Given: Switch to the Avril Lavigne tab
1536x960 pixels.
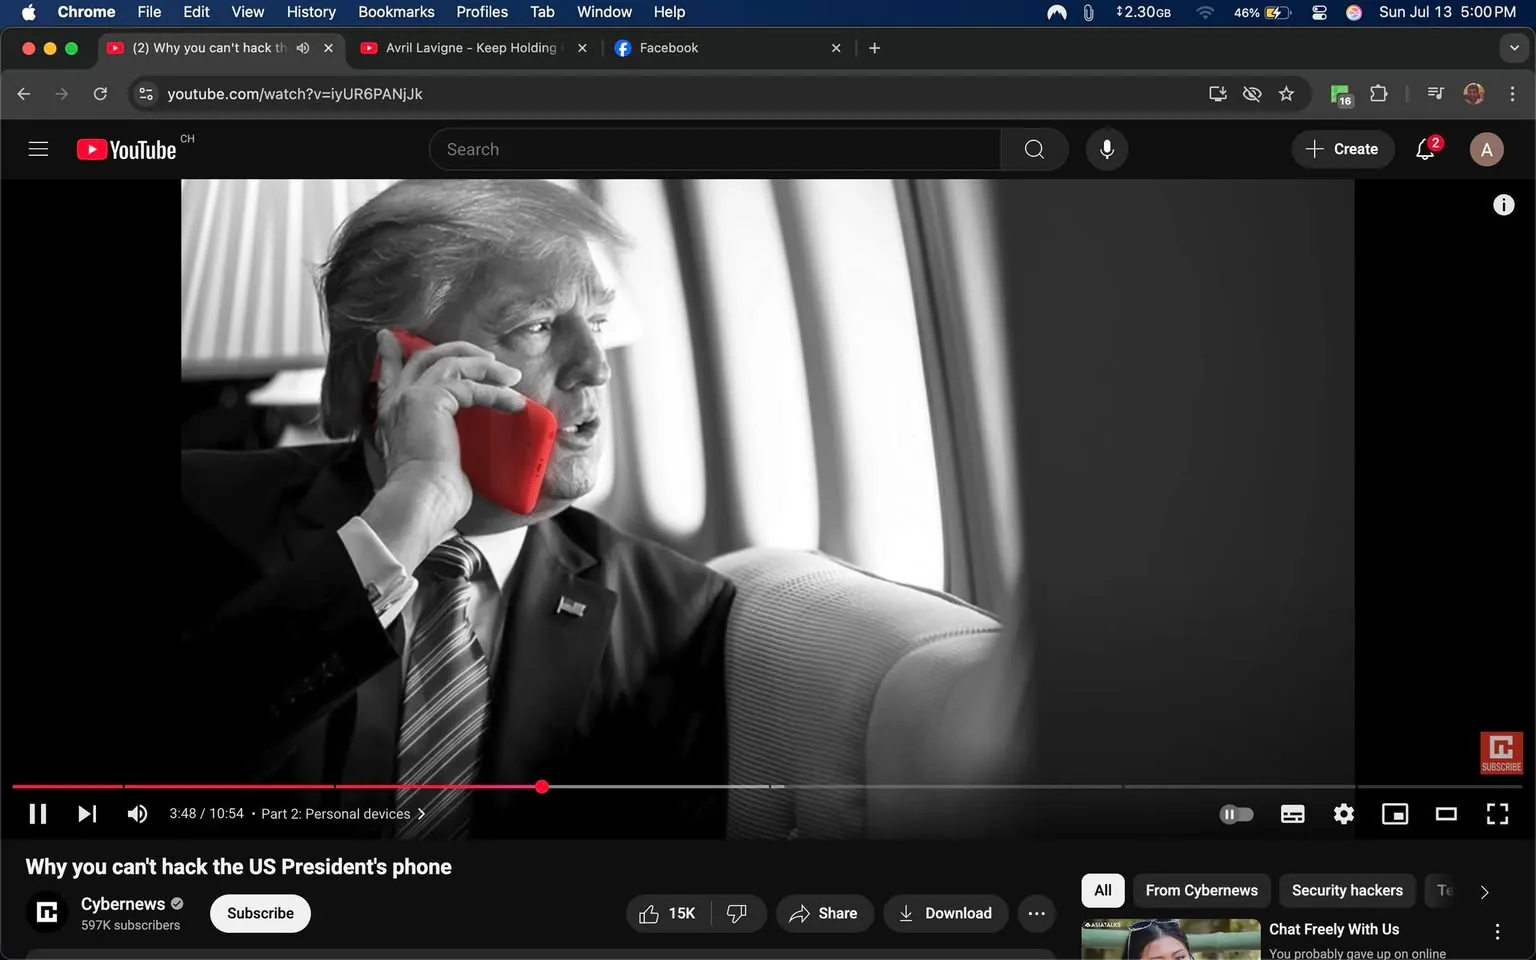Looking at the screenshot, I should 470,48.
